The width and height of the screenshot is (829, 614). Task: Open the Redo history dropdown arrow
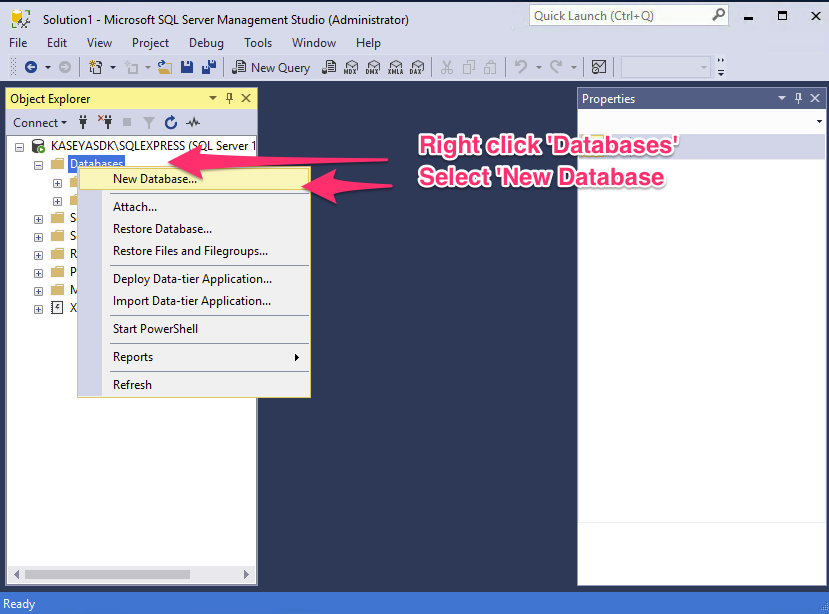pyautogui.click(x=574, y=68)
